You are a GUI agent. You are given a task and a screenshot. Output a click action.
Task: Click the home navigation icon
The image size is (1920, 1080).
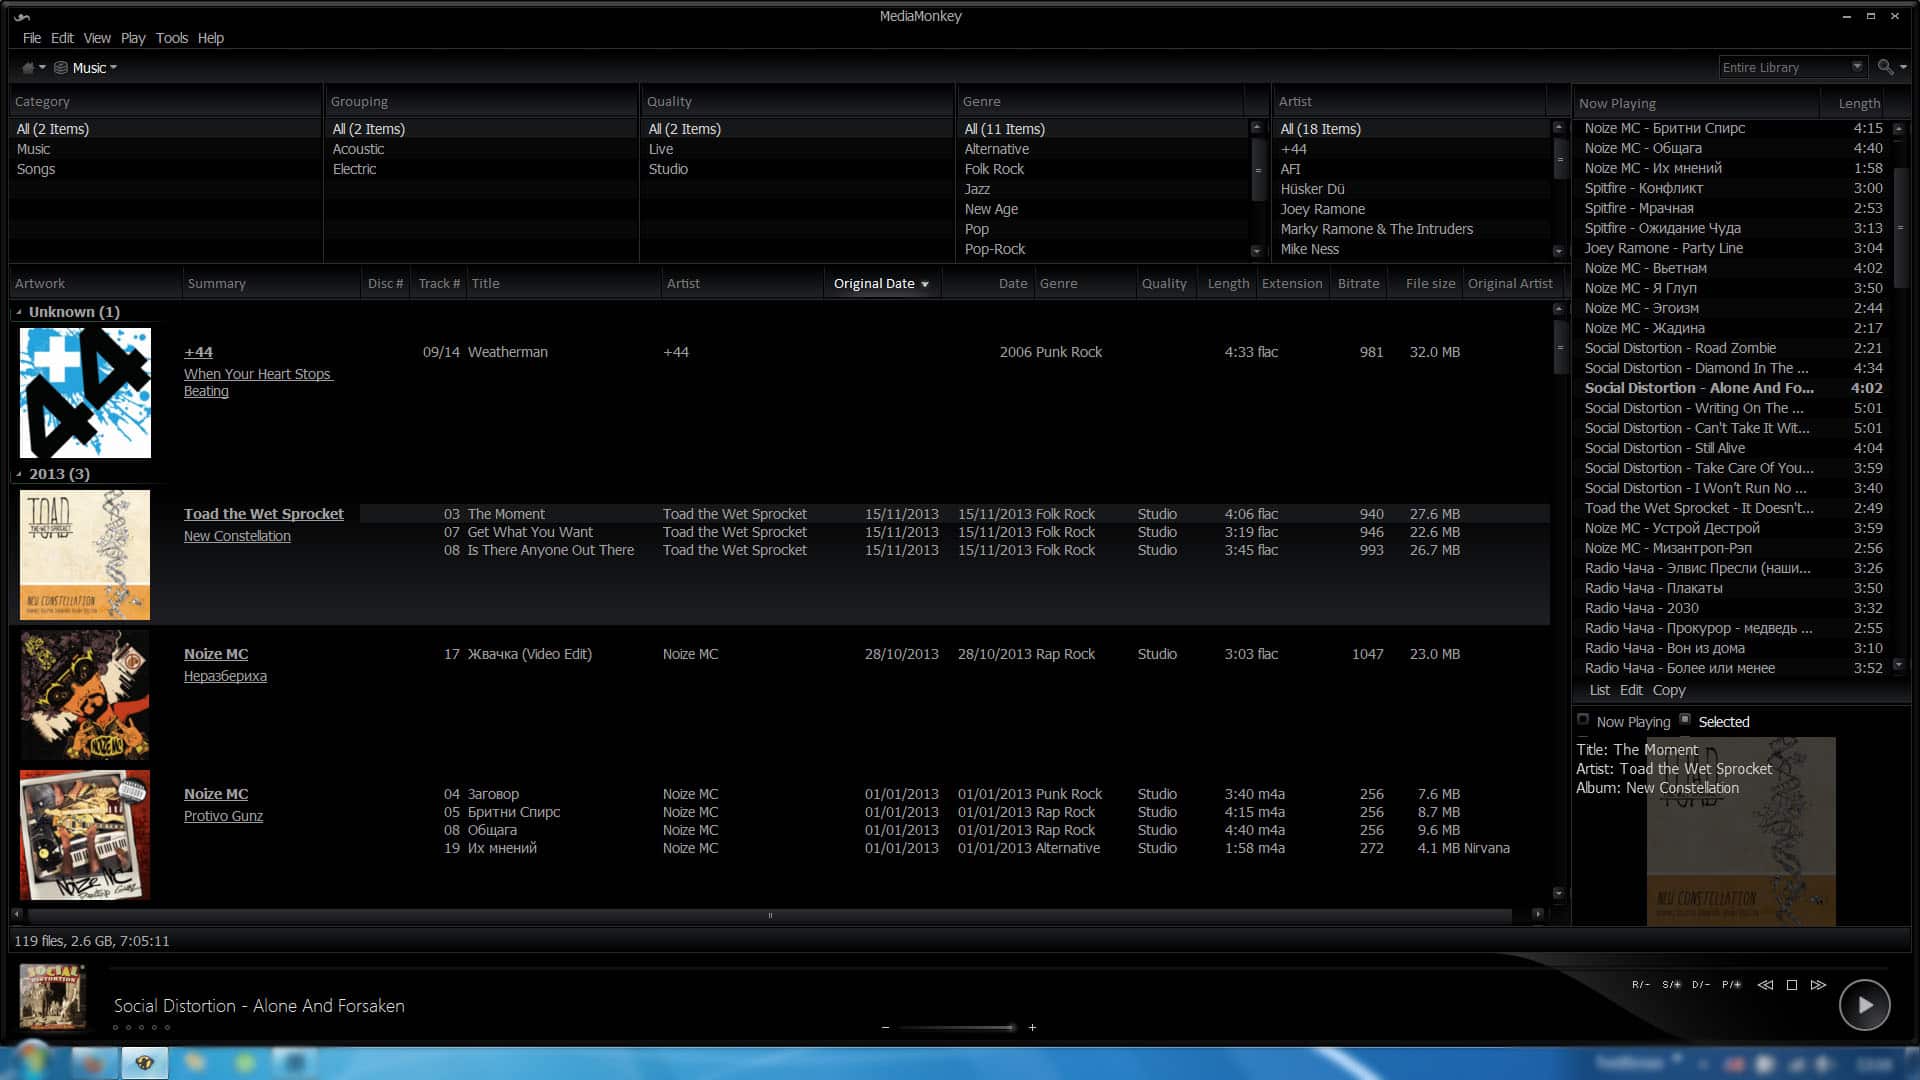tap(28, 68)
